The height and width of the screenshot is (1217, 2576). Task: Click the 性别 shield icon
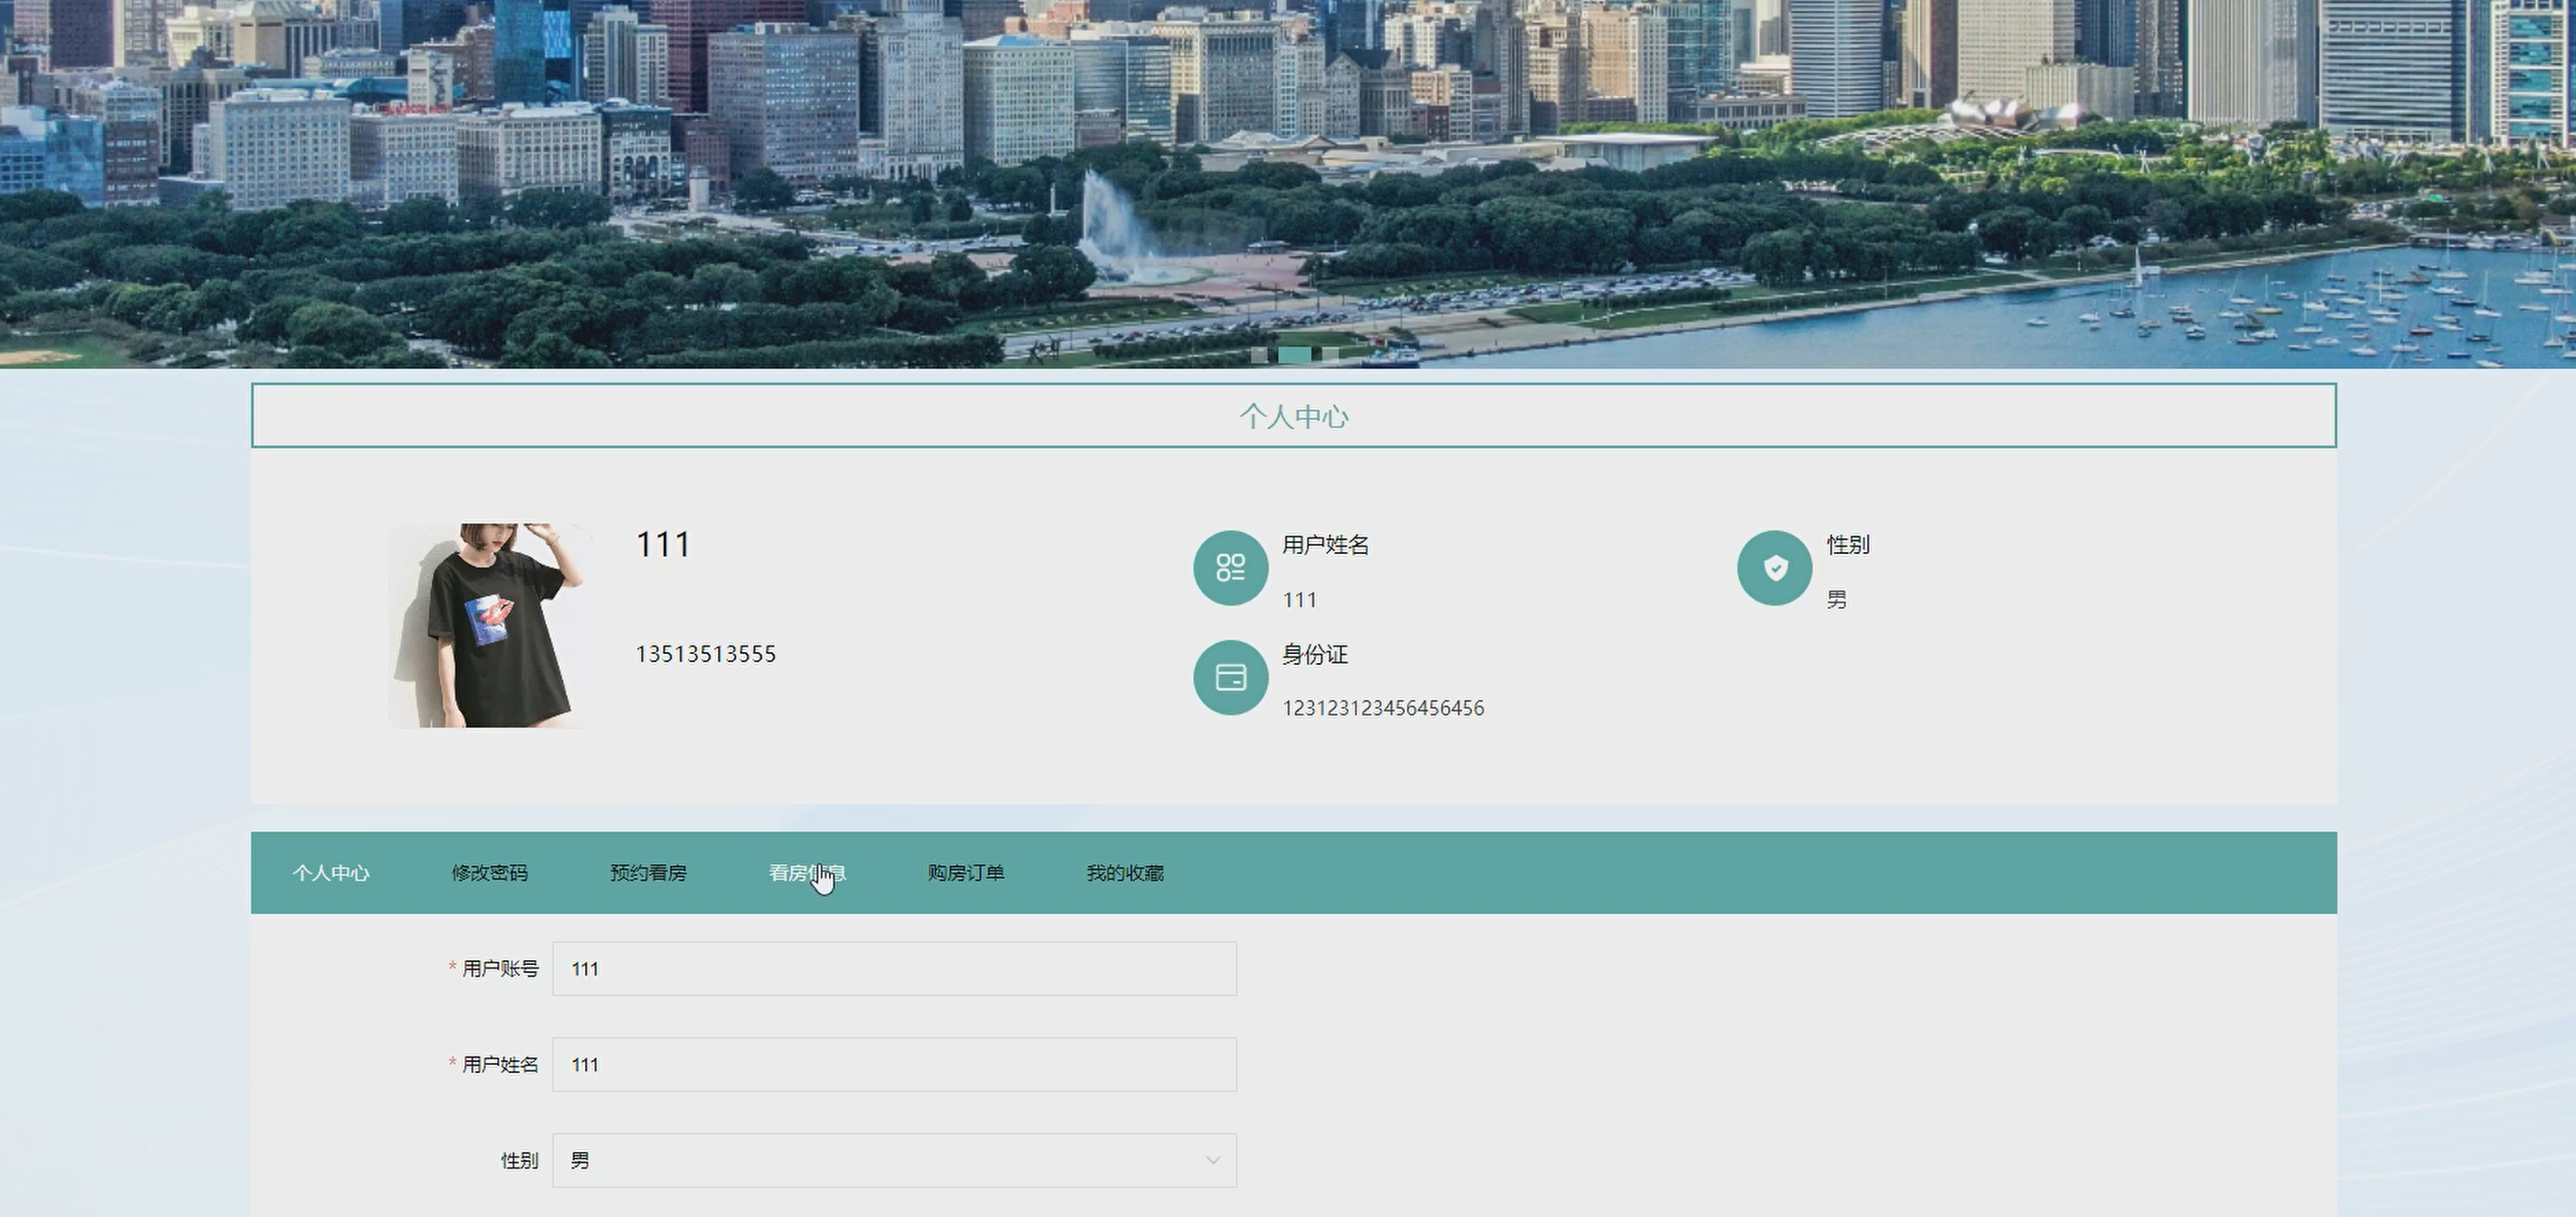coord(1774,568)
